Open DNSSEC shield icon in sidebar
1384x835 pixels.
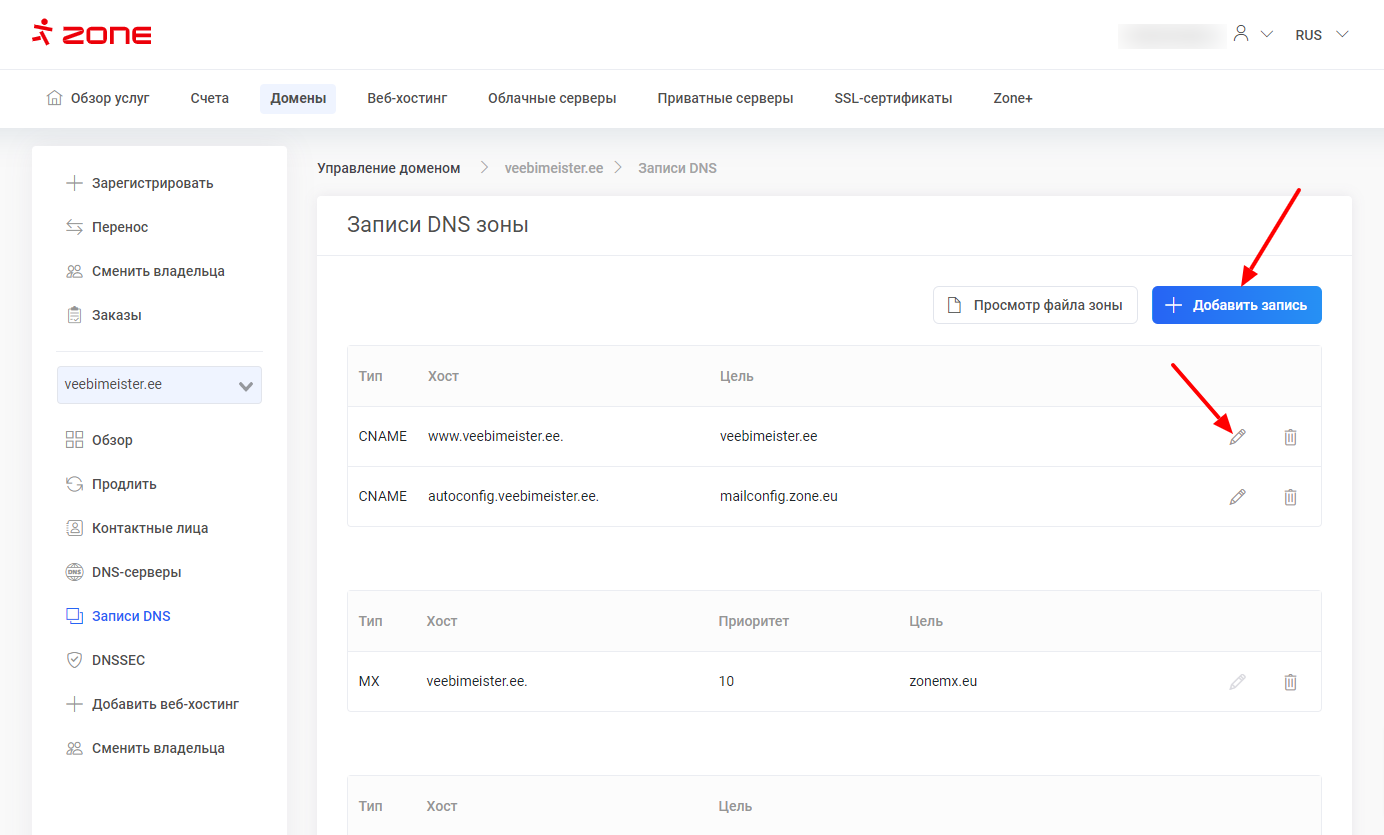click(74, 660)
